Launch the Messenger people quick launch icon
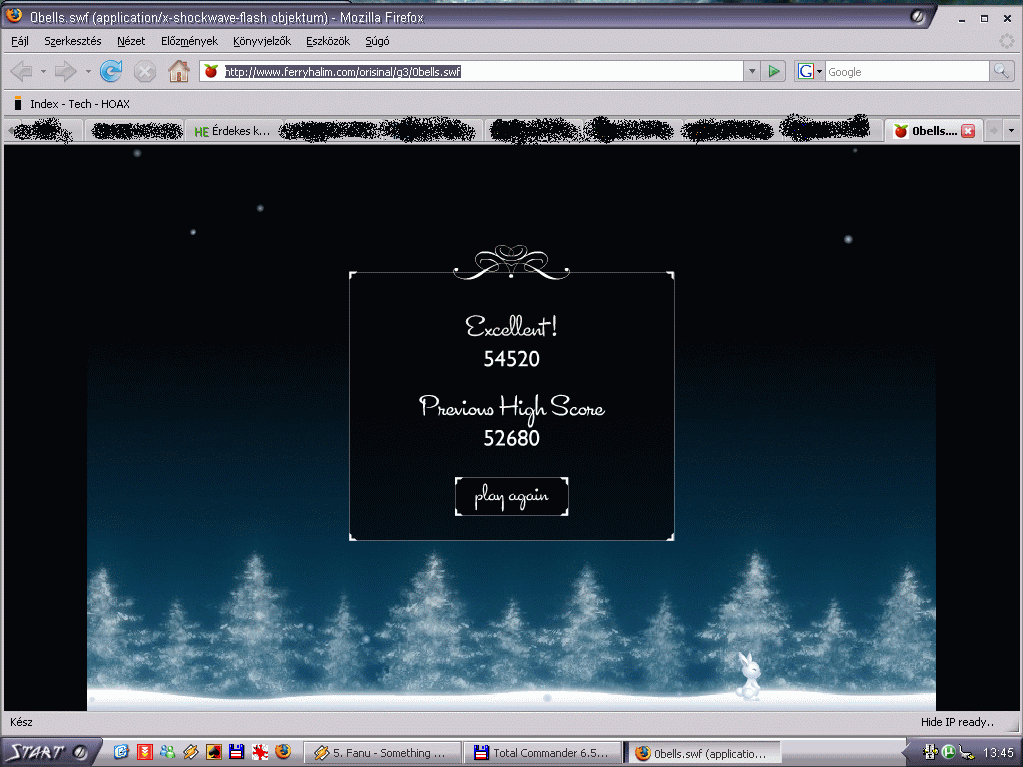1023x767 pixels. click(x=168, y=752)
